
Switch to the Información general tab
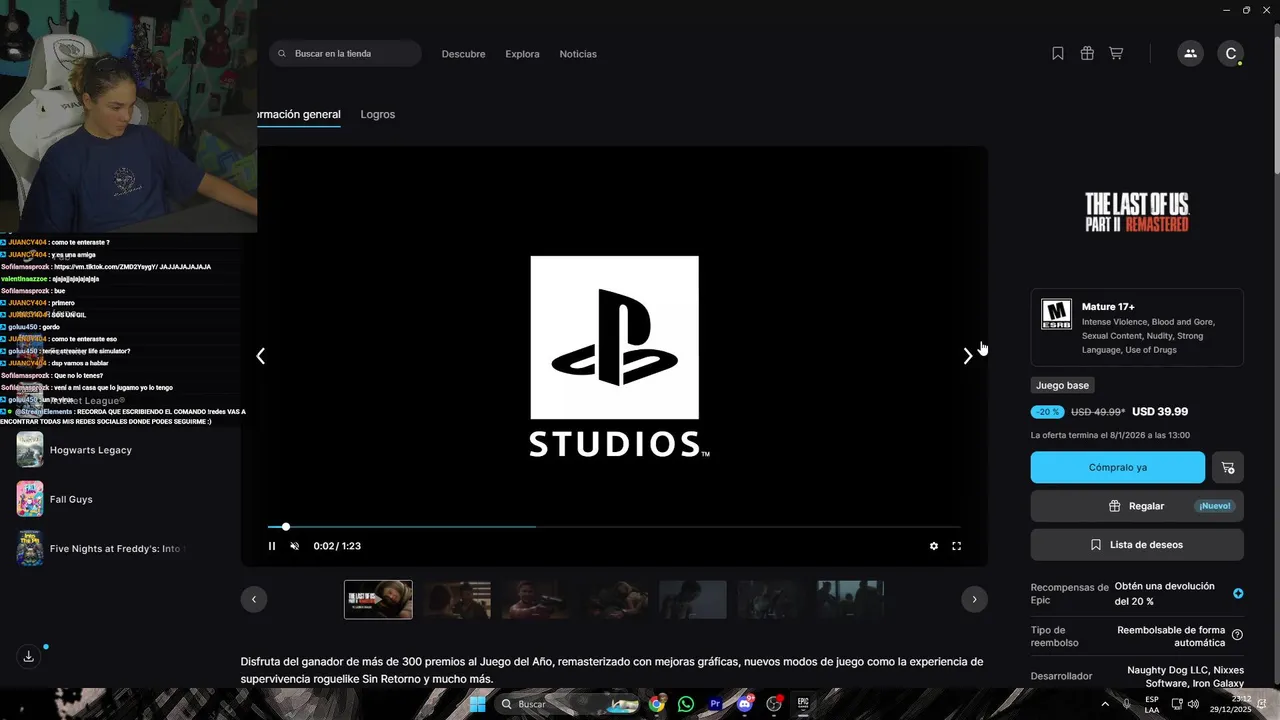click(298, 114)
